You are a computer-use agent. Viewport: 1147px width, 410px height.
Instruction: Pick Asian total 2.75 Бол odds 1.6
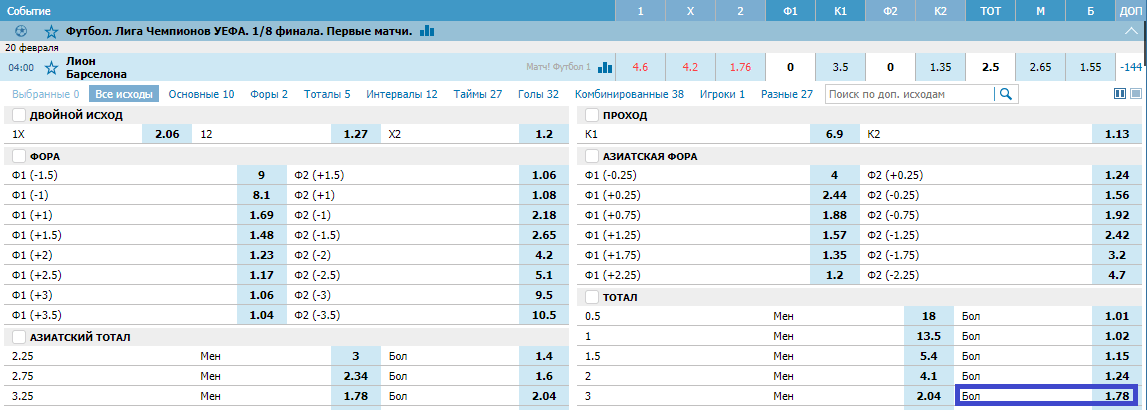[x=544, y=376]
